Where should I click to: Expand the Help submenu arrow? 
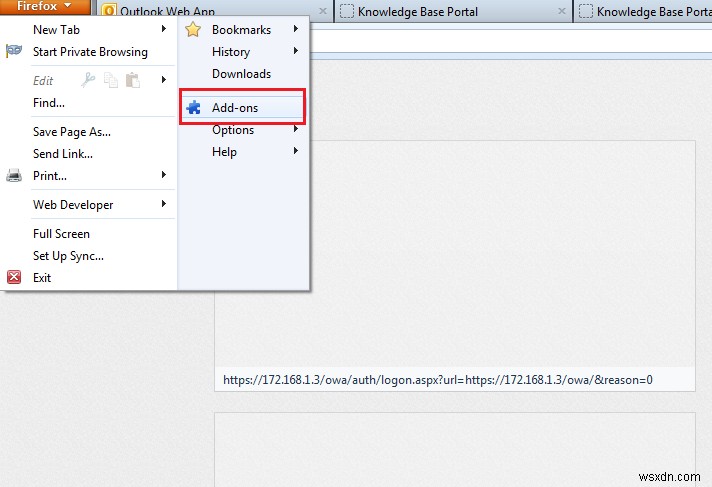(296, 151)
